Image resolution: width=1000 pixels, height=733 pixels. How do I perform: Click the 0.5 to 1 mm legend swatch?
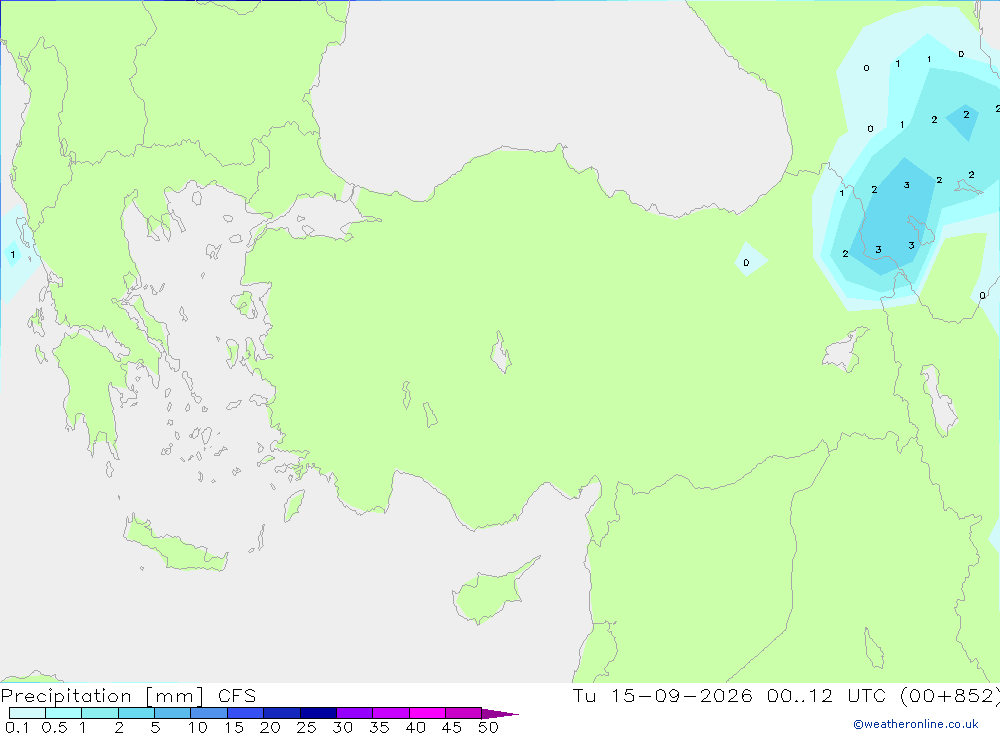tap(64, 713)
